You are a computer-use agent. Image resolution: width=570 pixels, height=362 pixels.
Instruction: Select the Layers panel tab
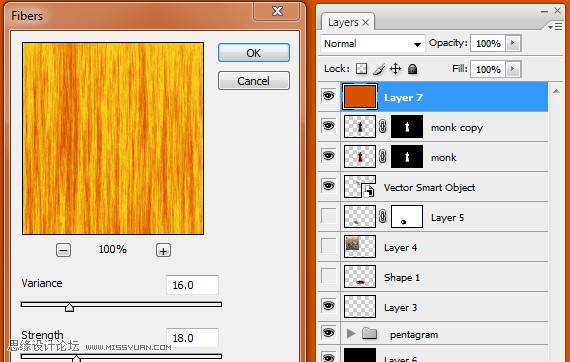pos(348,22)
